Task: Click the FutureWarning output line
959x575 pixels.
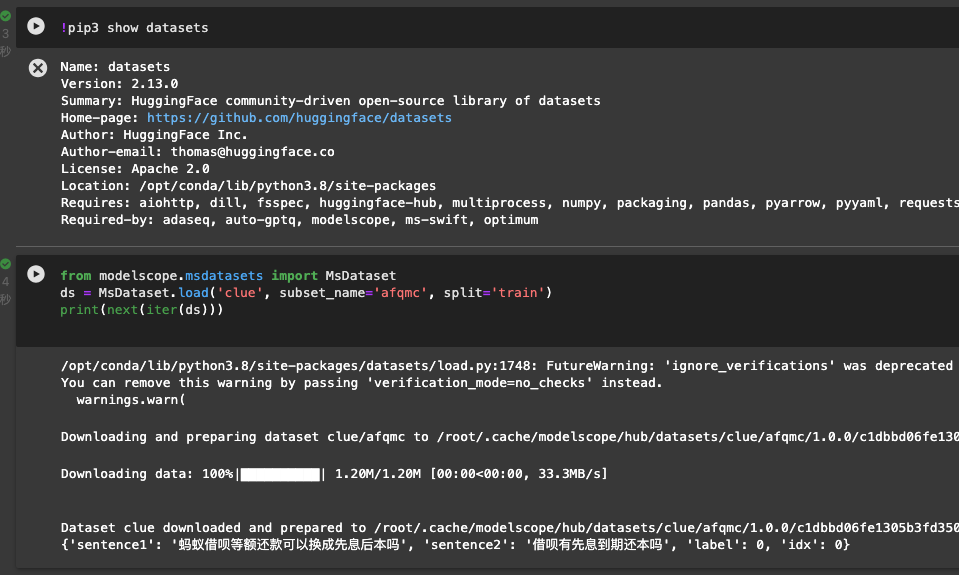Action: coord(500,366)
